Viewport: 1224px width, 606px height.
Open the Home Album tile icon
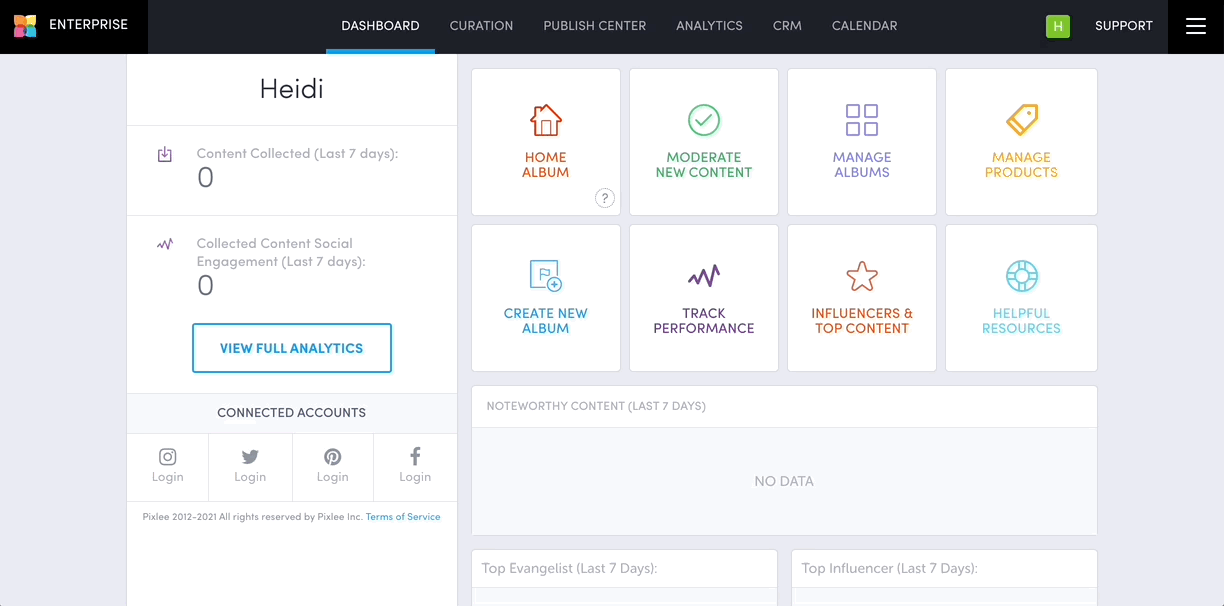(x=545, y=118)
